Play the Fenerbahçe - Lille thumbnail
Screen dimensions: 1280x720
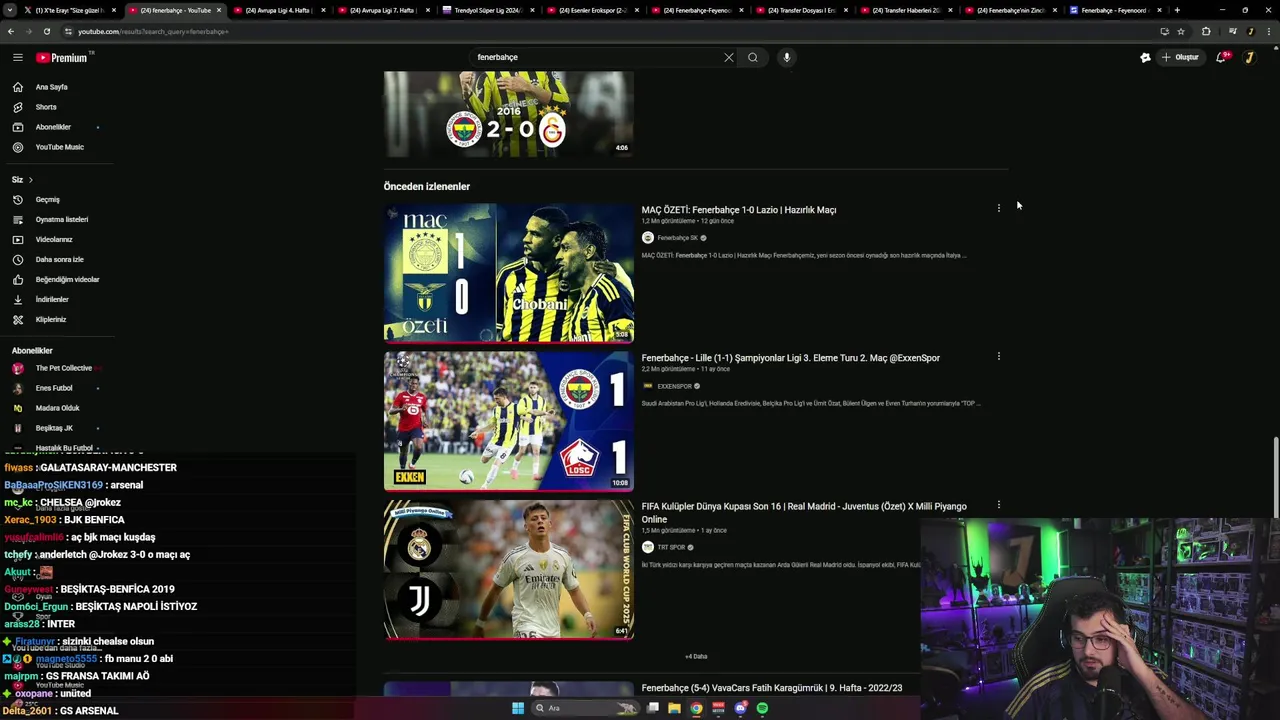(x=509, y=421)
